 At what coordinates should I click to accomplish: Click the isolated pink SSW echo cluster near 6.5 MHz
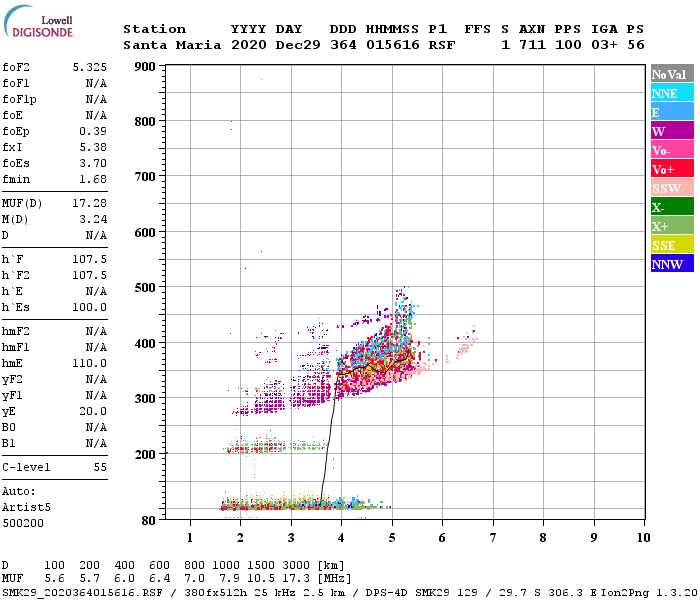click(466, 342)
